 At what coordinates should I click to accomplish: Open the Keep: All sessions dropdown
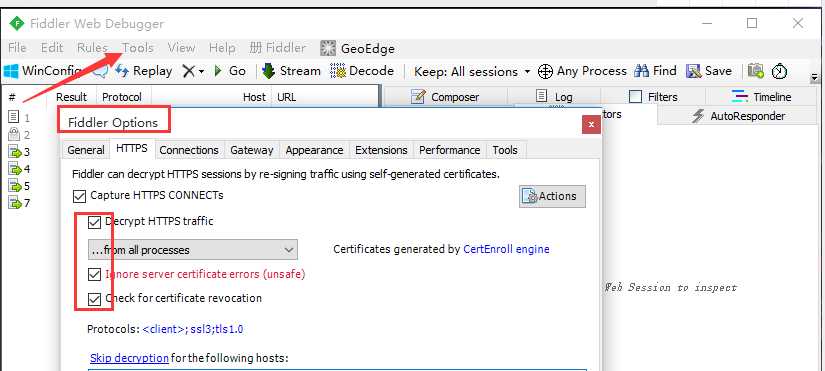tap(472, 72)
